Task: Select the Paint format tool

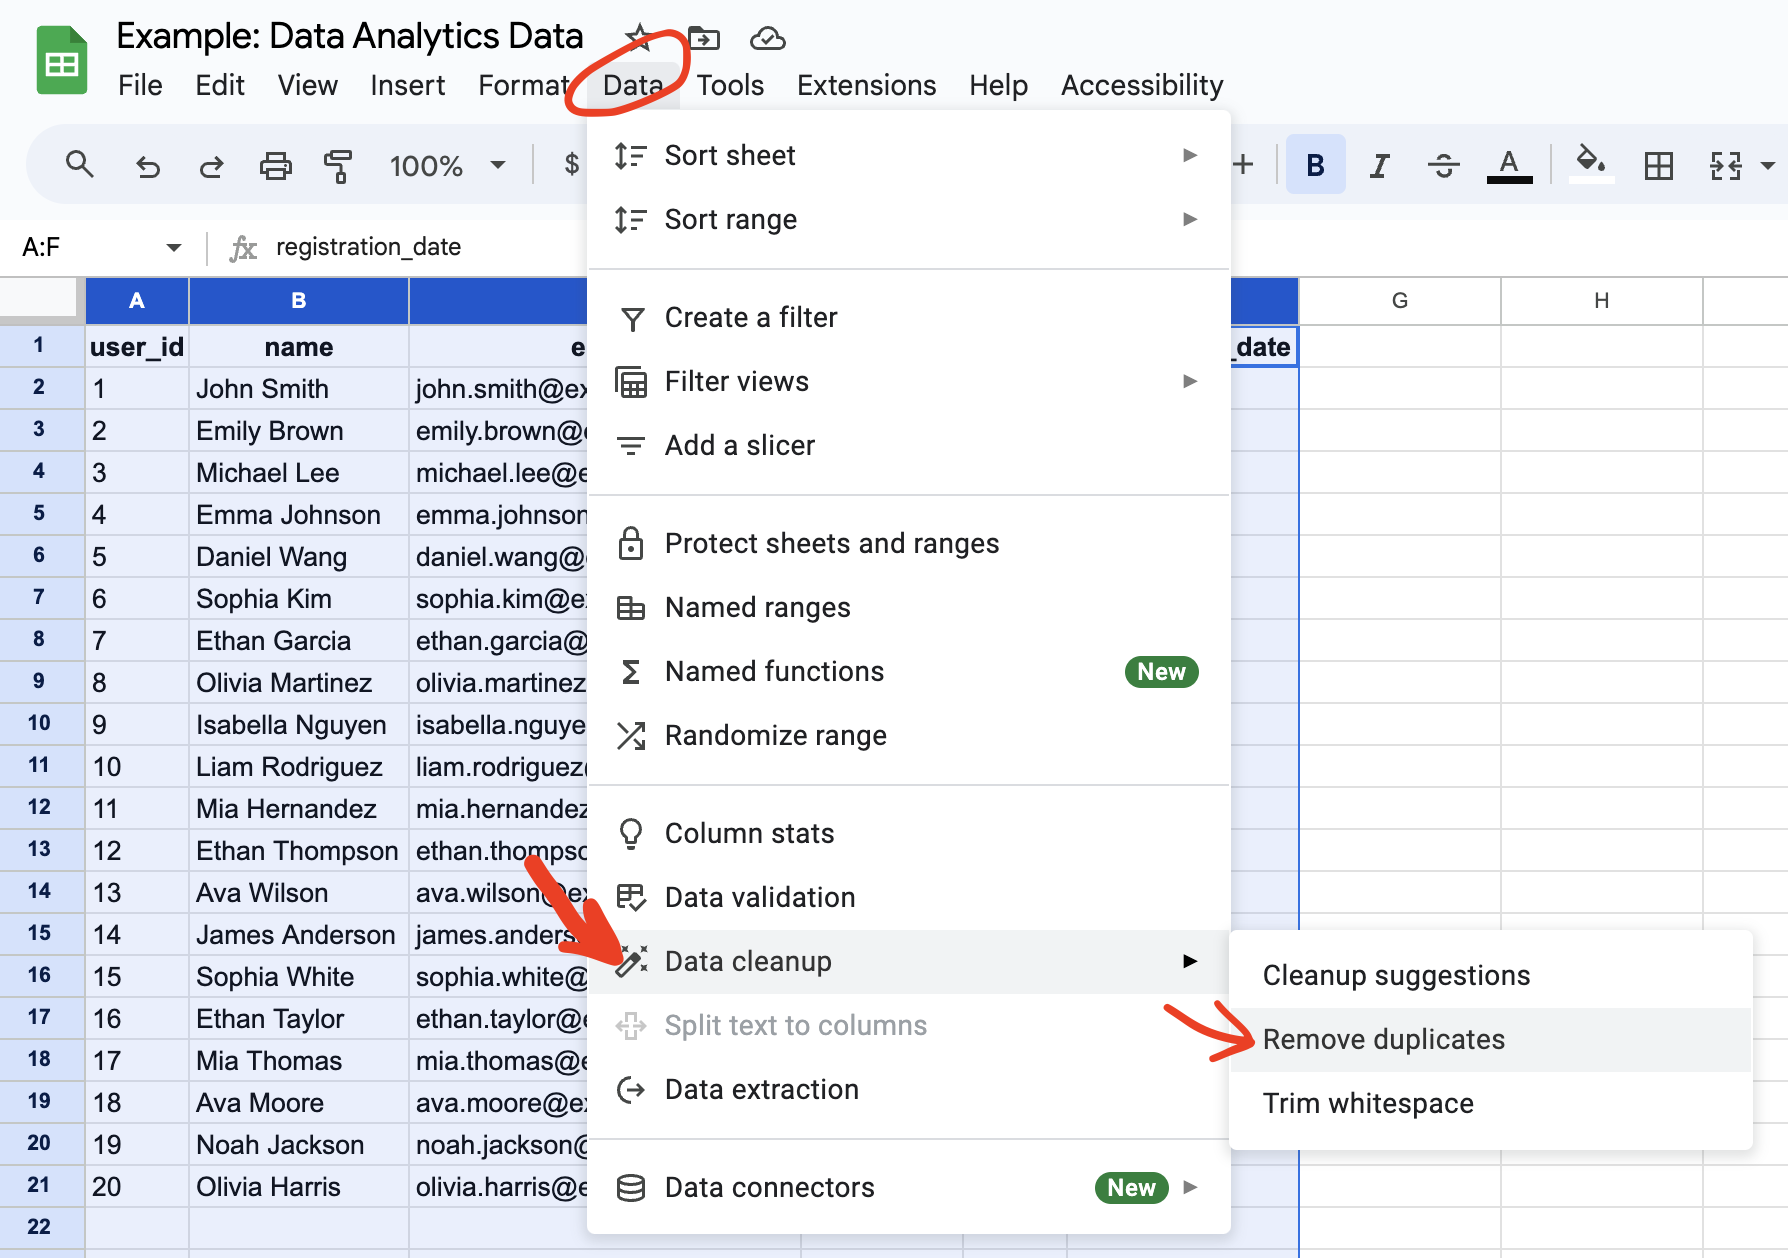Action: (x=338, y=164)
